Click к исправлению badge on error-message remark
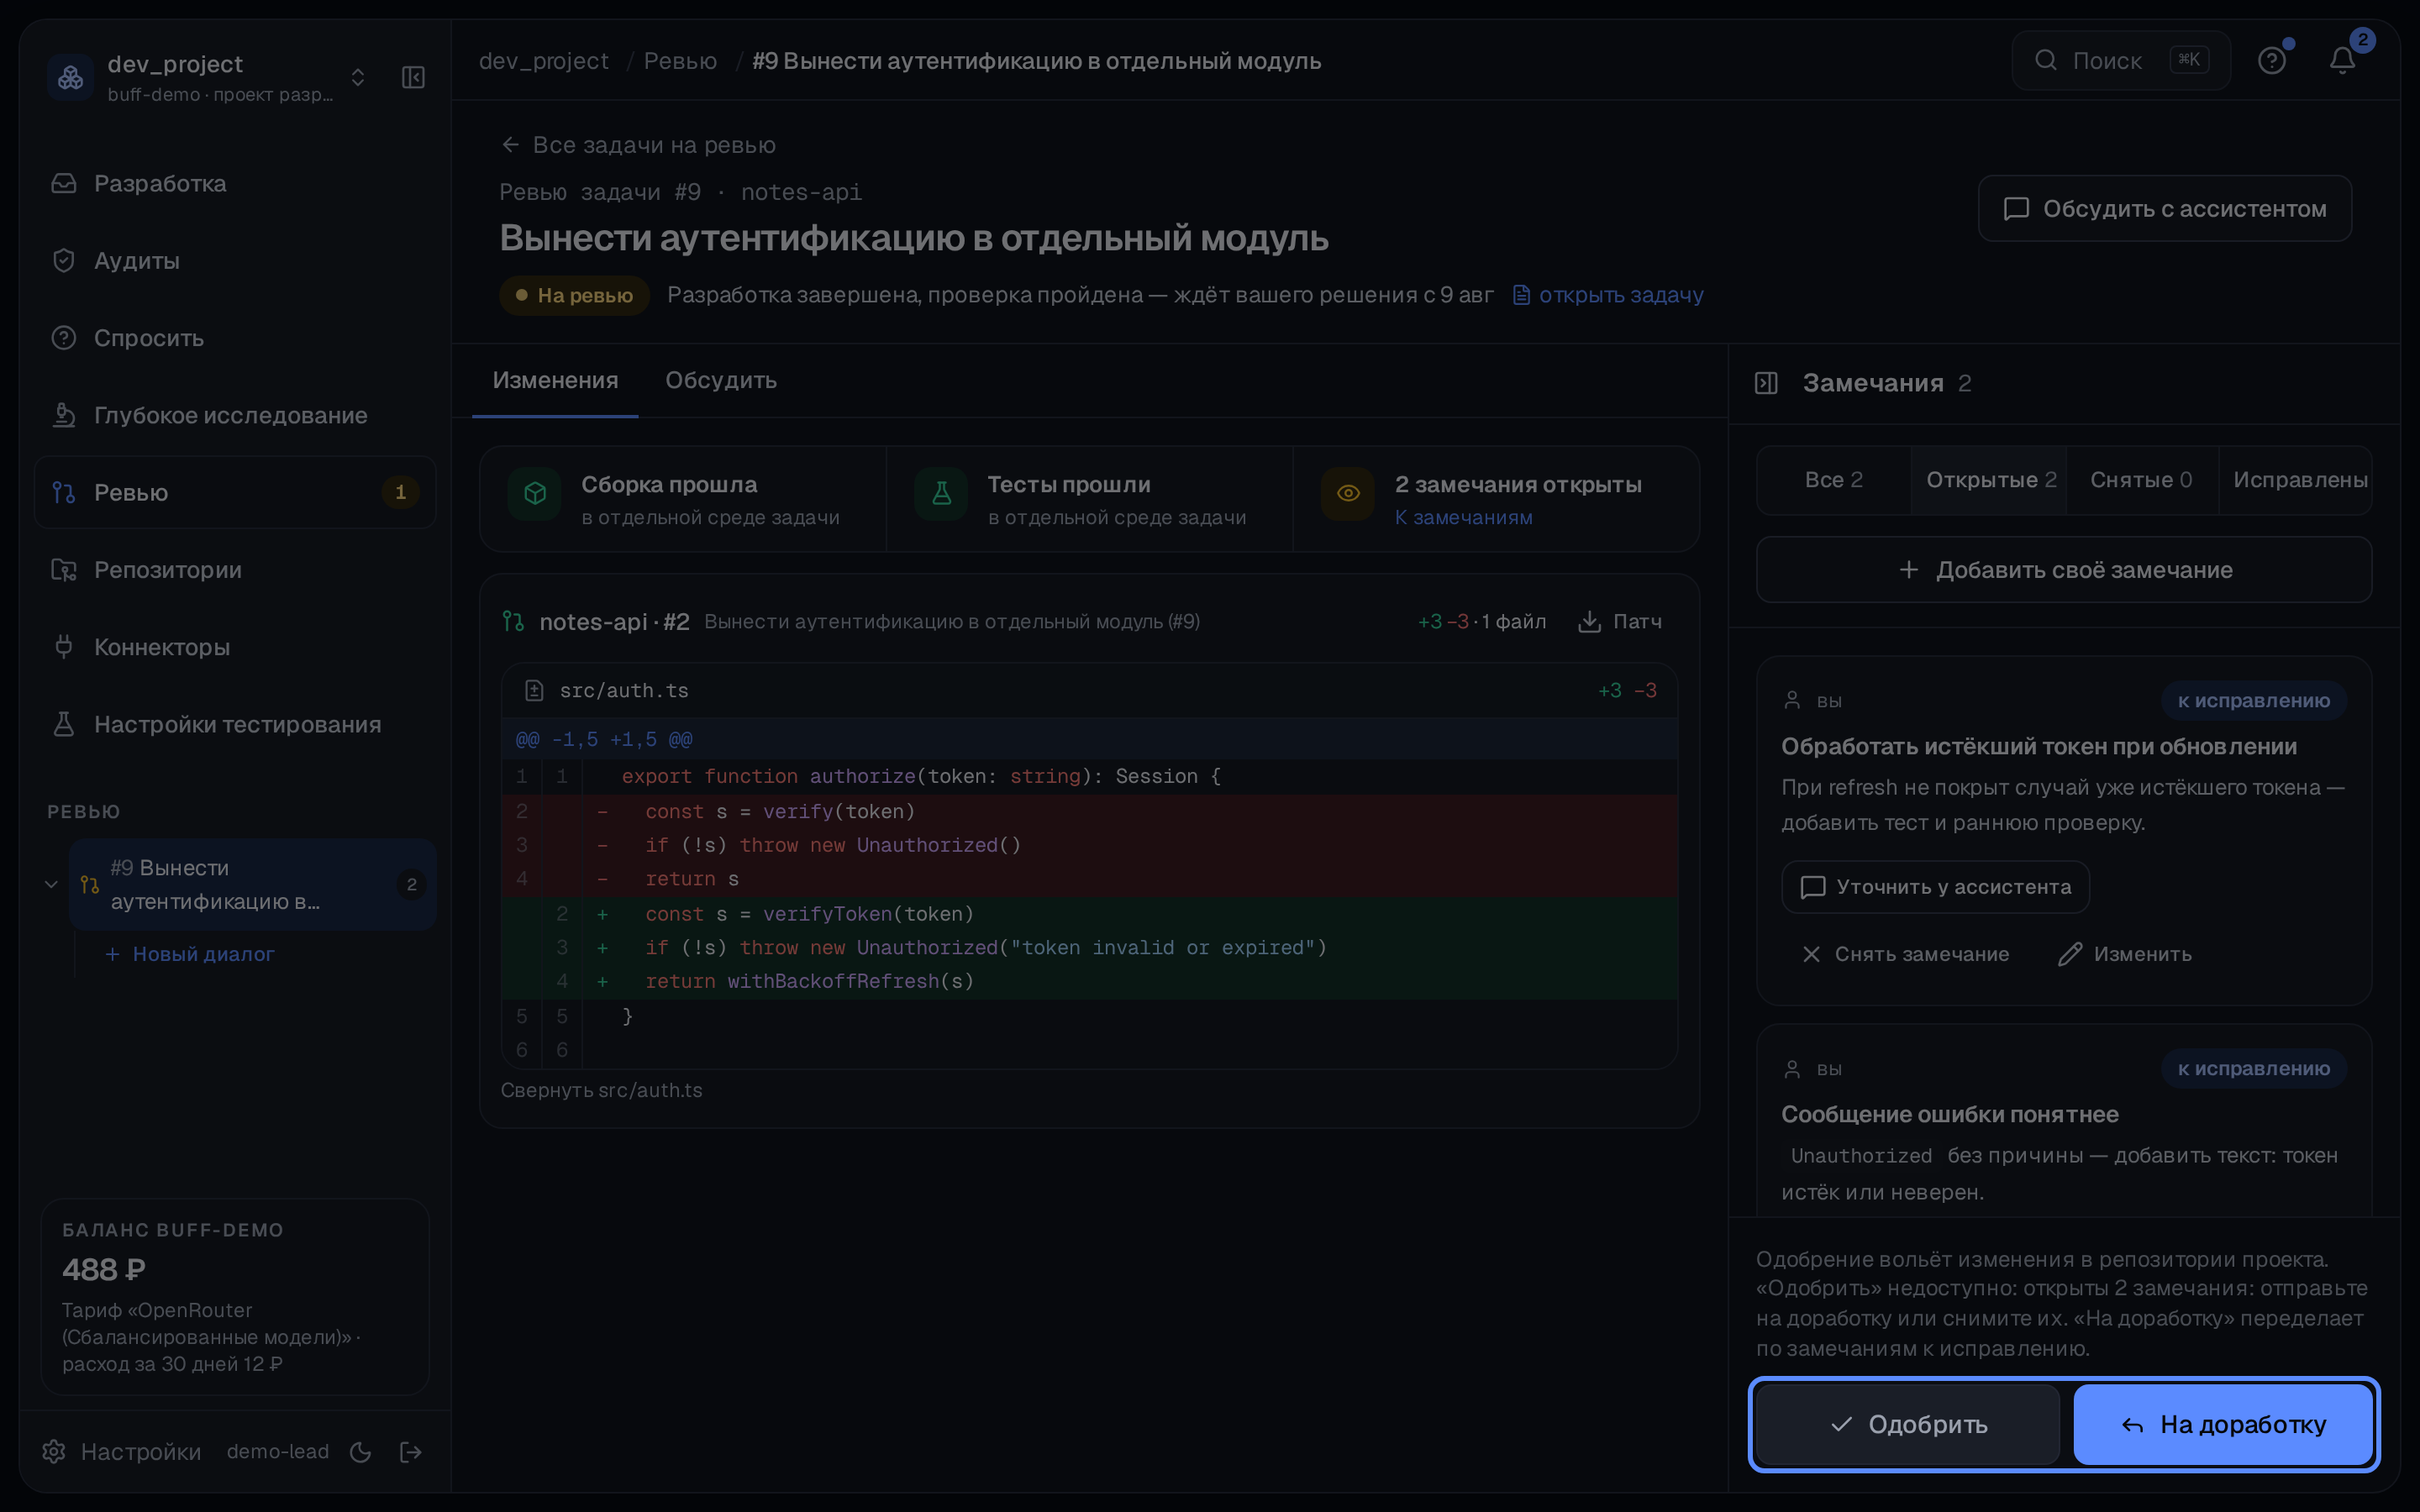Screen dimensions: 2420x1512 (x=2254, y=1069)
